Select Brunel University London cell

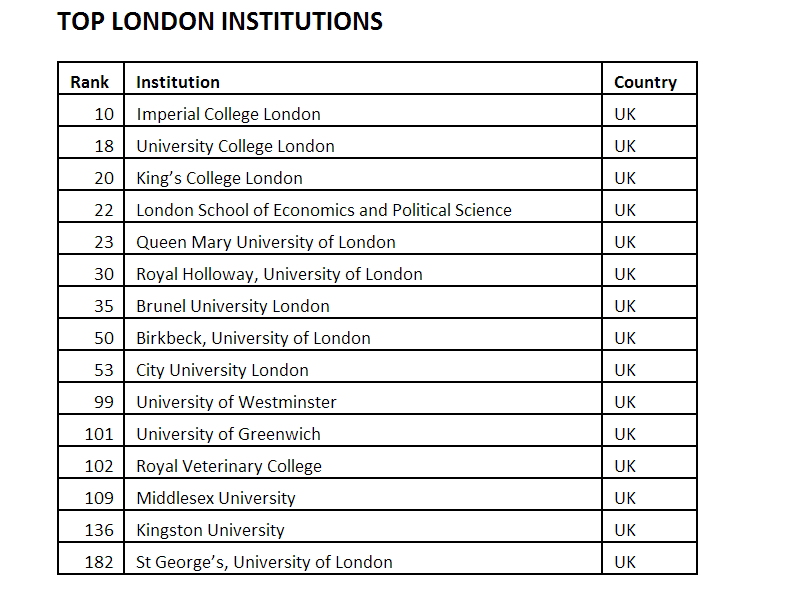(x=232, y=306)
